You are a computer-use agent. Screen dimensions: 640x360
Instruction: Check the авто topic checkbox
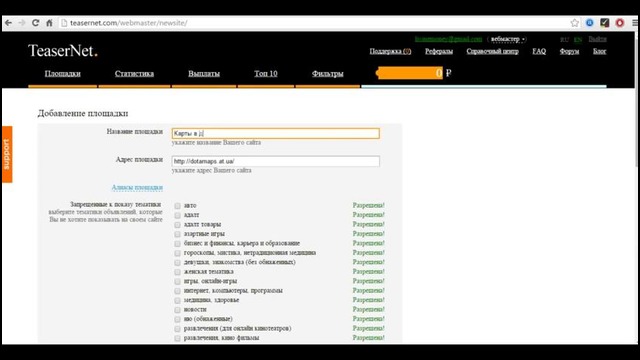178,206
